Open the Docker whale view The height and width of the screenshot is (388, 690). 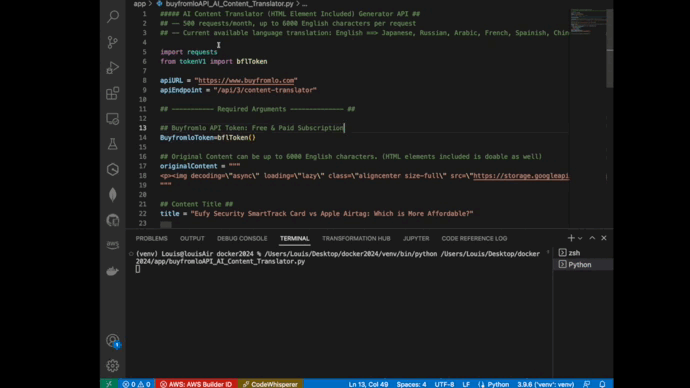pyautogui.click(x=113, y=271)
